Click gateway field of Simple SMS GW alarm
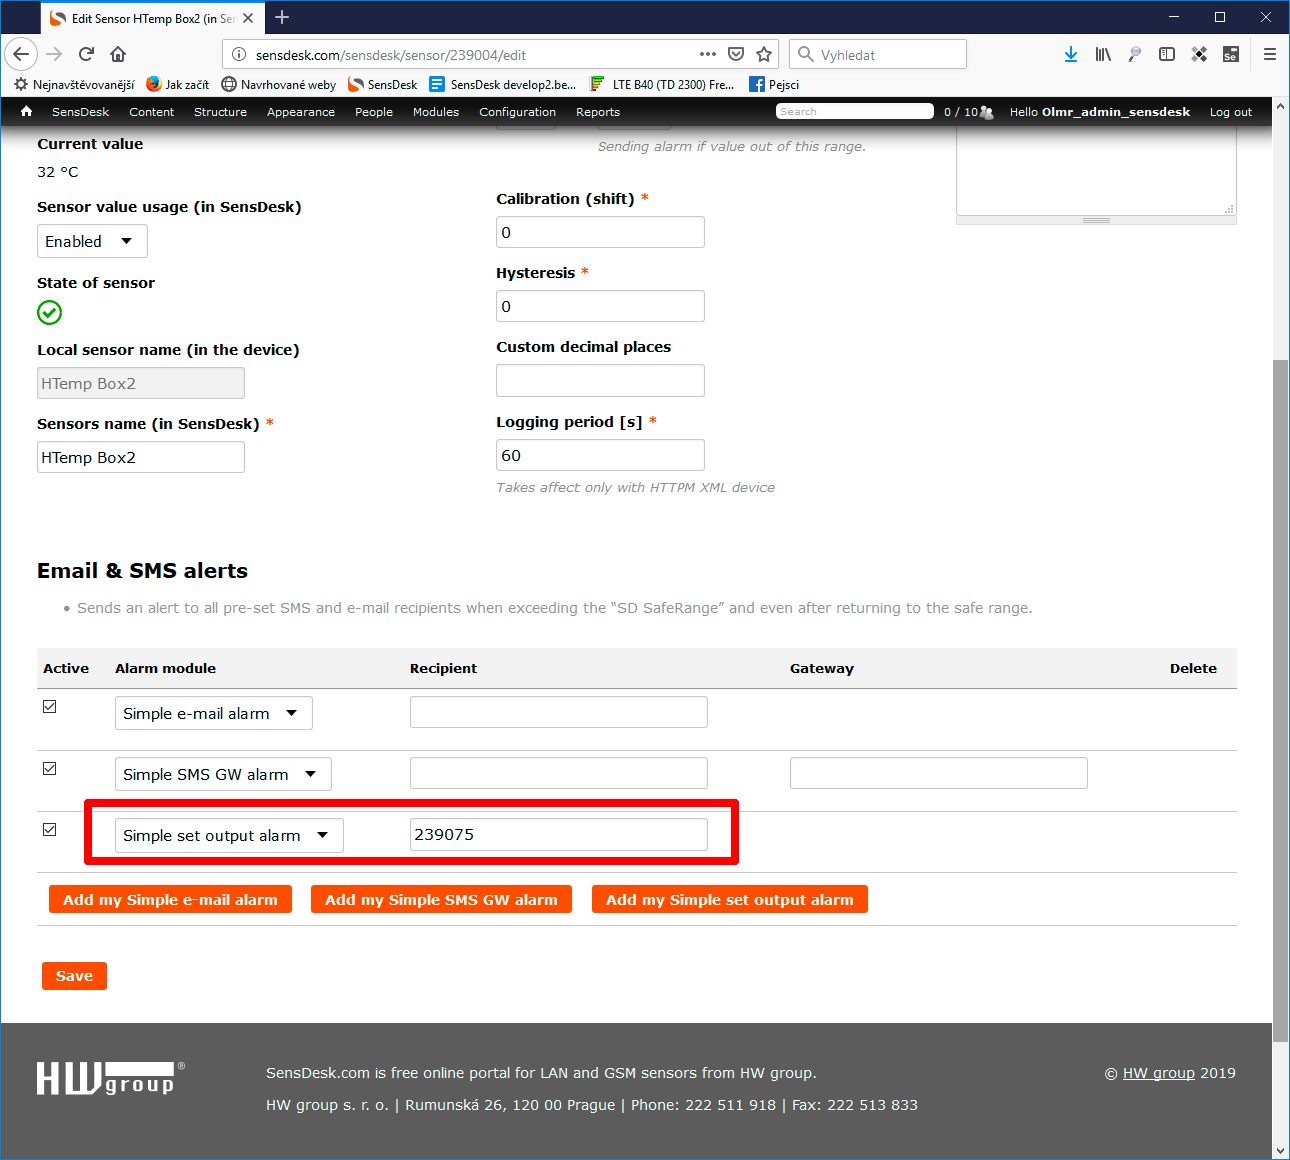 939,773
